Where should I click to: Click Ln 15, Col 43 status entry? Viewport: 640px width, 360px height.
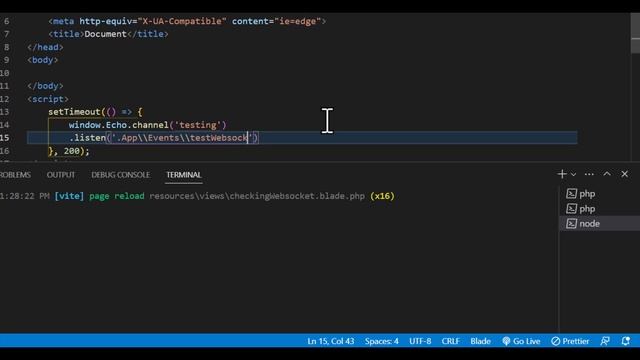pos(331,341)
